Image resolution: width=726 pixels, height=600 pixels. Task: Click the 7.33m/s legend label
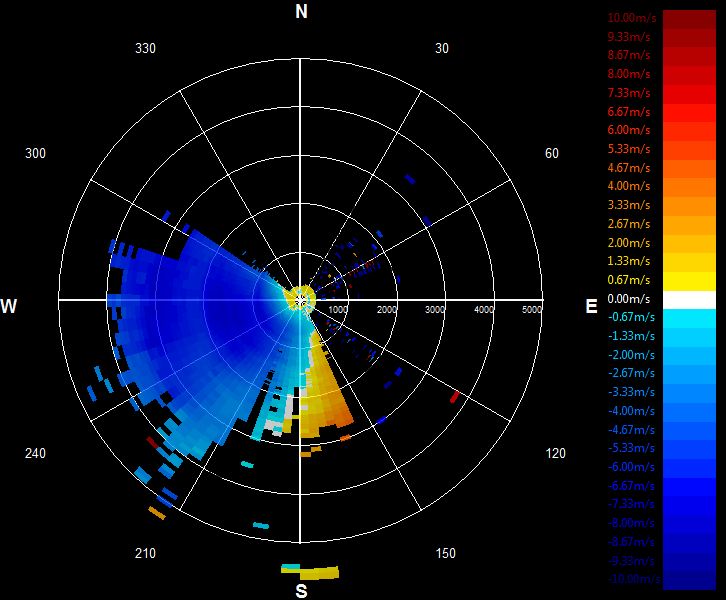point(629,93)
